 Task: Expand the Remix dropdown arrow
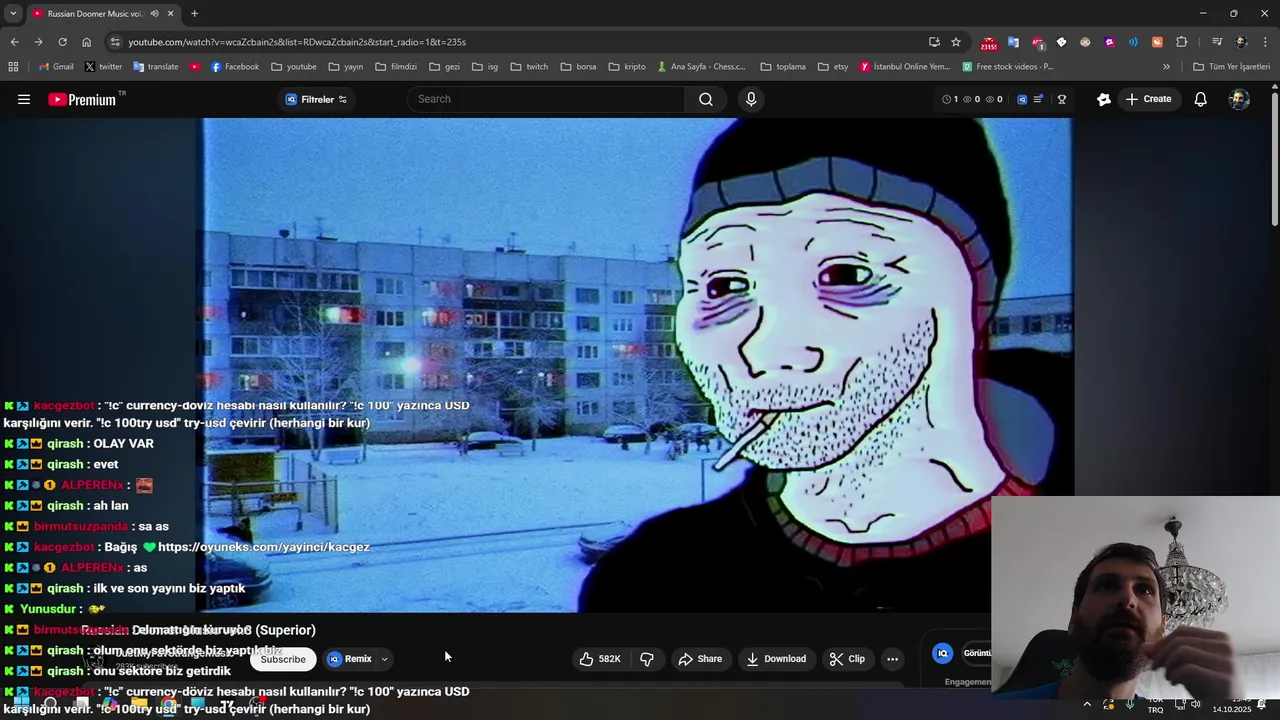(x=384, y=659)
